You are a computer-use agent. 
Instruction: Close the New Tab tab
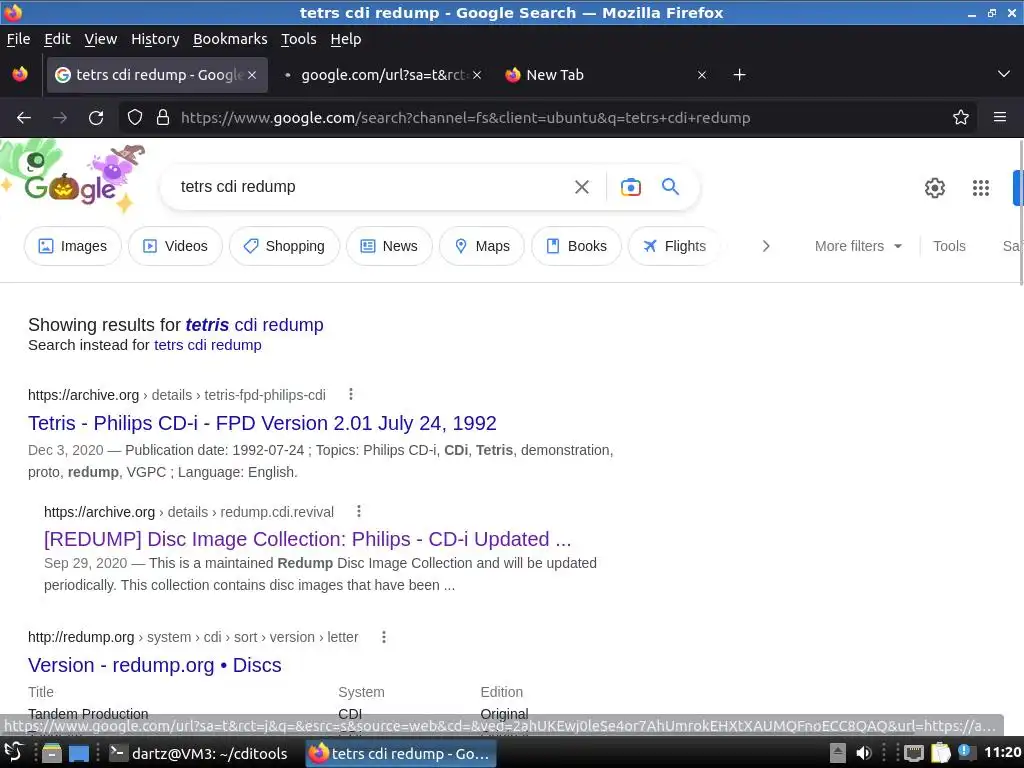pyautogui.click(x=702, y=75)
